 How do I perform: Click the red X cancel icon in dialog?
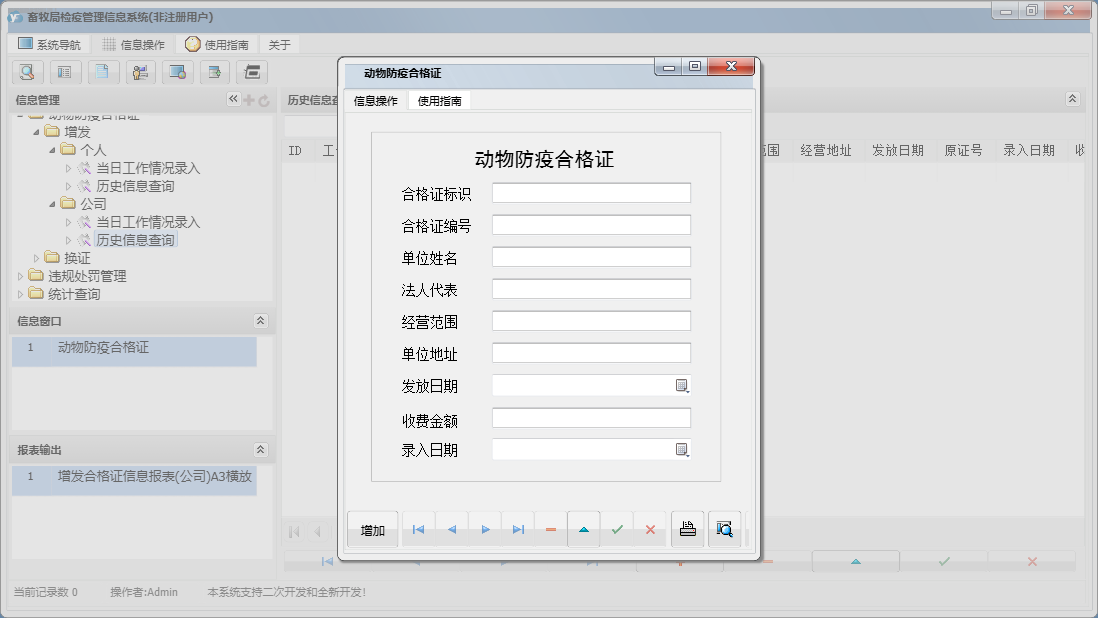[x=649, y=530]
